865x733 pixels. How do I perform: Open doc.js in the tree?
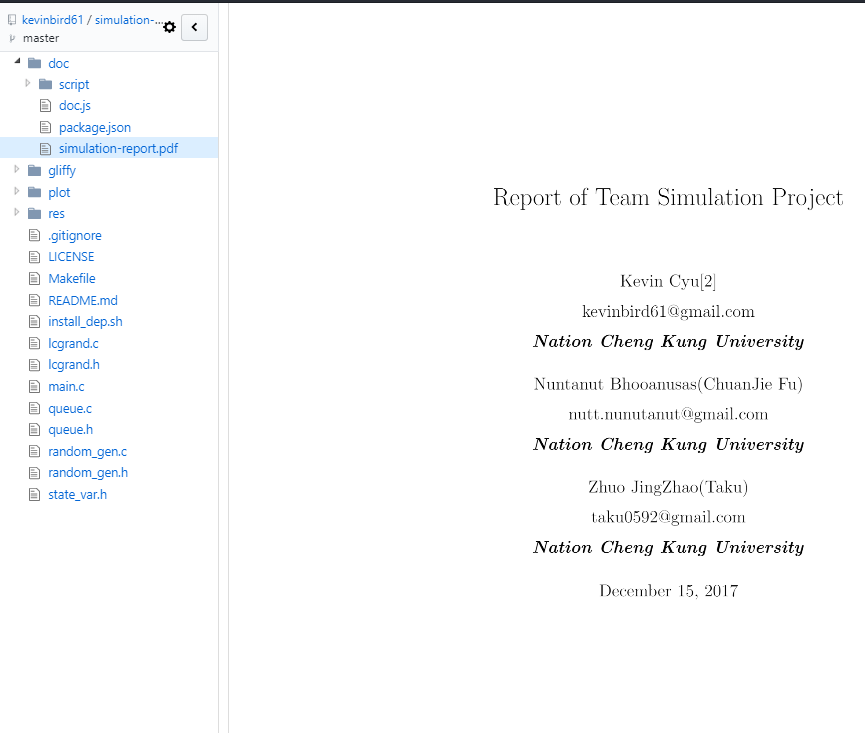(74, 105)
